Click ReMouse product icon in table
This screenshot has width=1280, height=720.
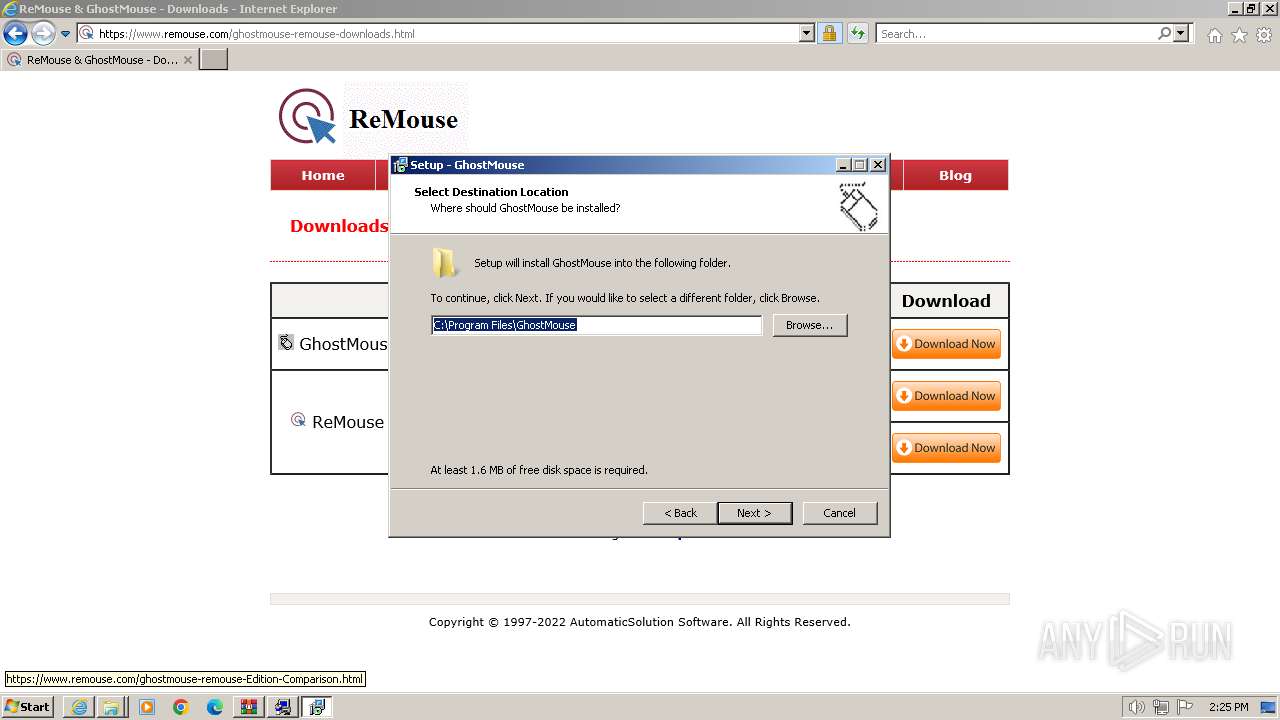tap(298, 420)
